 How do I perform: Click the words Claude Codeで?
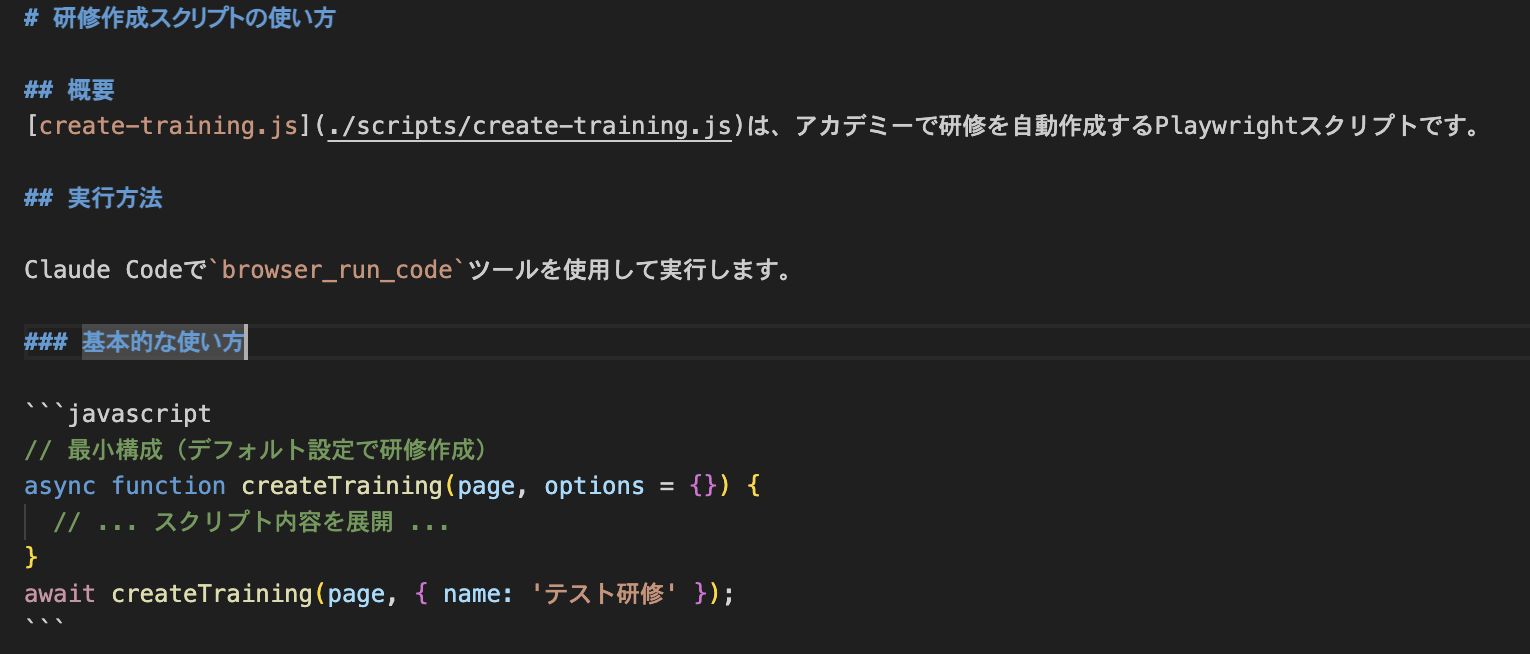[x=115, y=270]
